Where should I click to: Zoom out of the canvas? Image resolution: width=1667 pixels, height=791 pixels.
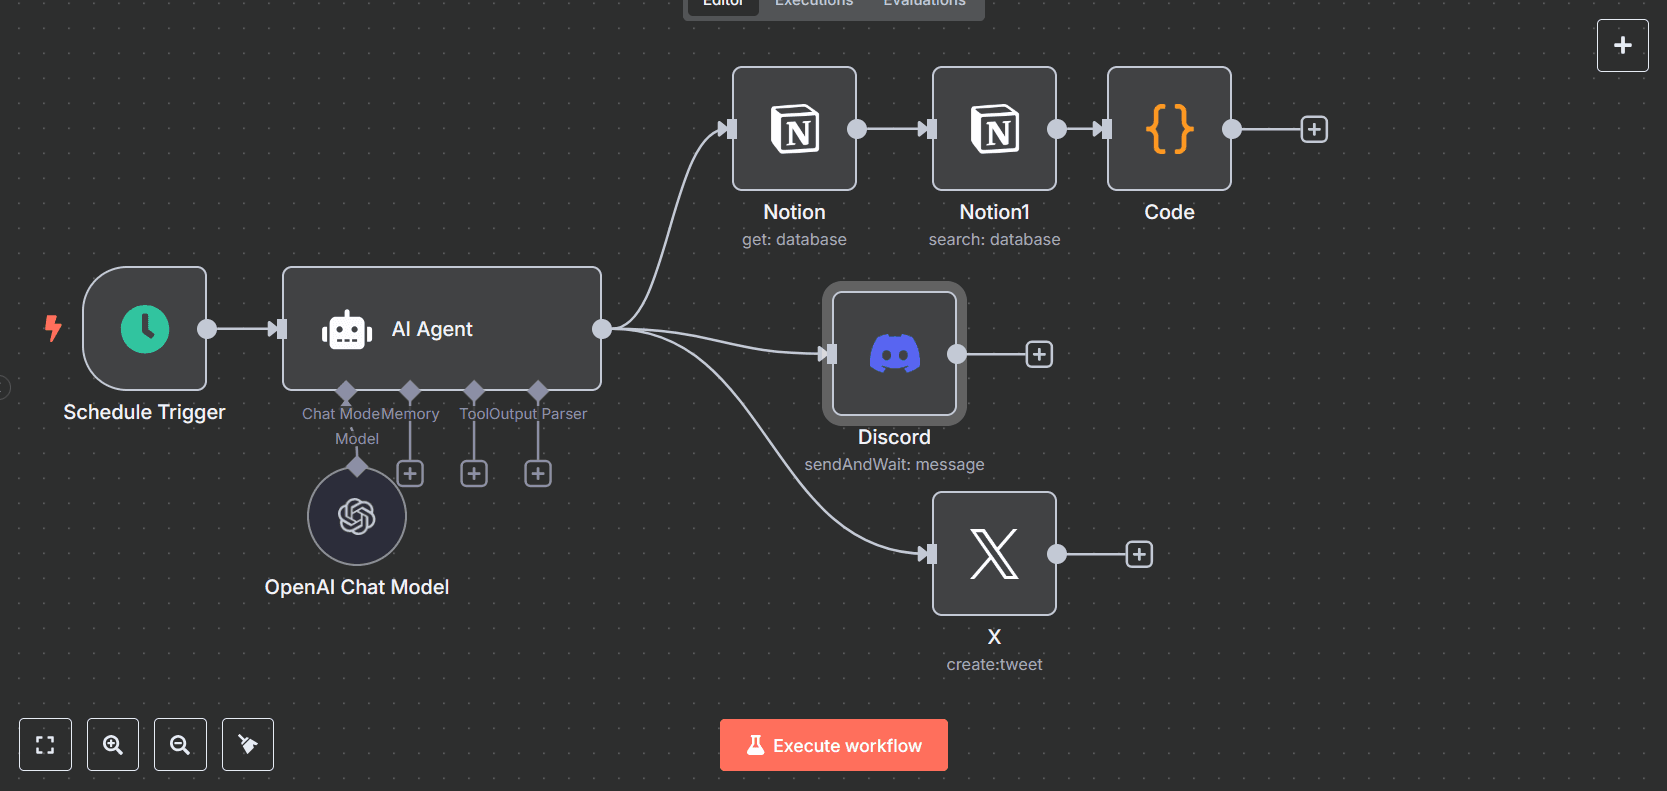[180, 744]
